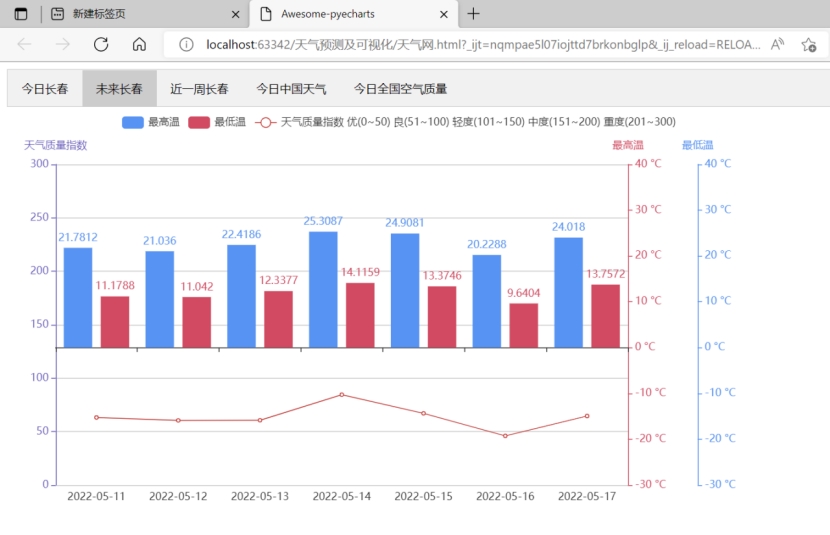The height and width of the screenshot is (535, 830).
Task: Click the 300 tick on the left axis
Action: (40, 164)
